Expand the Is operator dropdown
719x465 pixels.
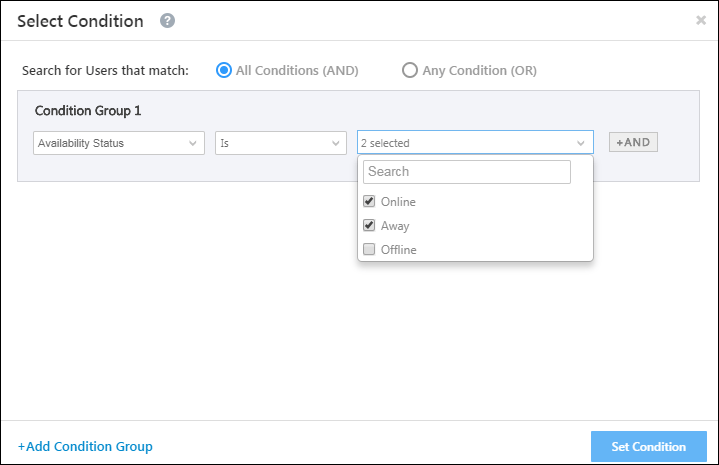280,143
